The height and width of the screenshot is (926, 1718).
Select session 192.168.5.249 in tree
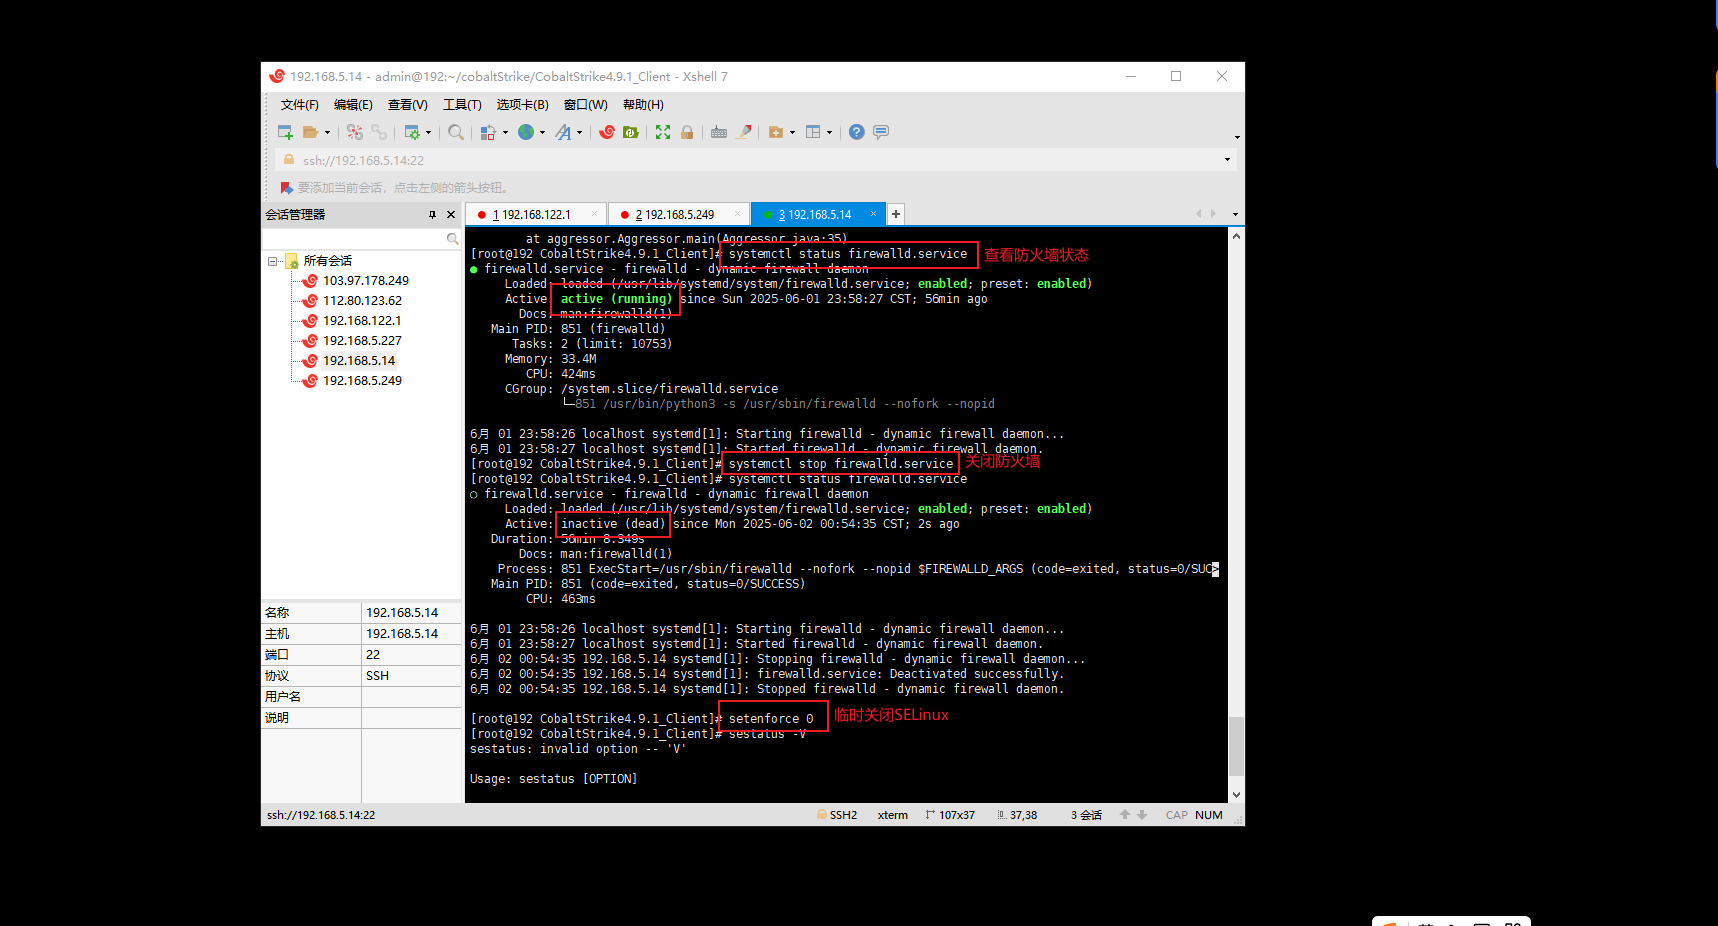coord(362,381)
